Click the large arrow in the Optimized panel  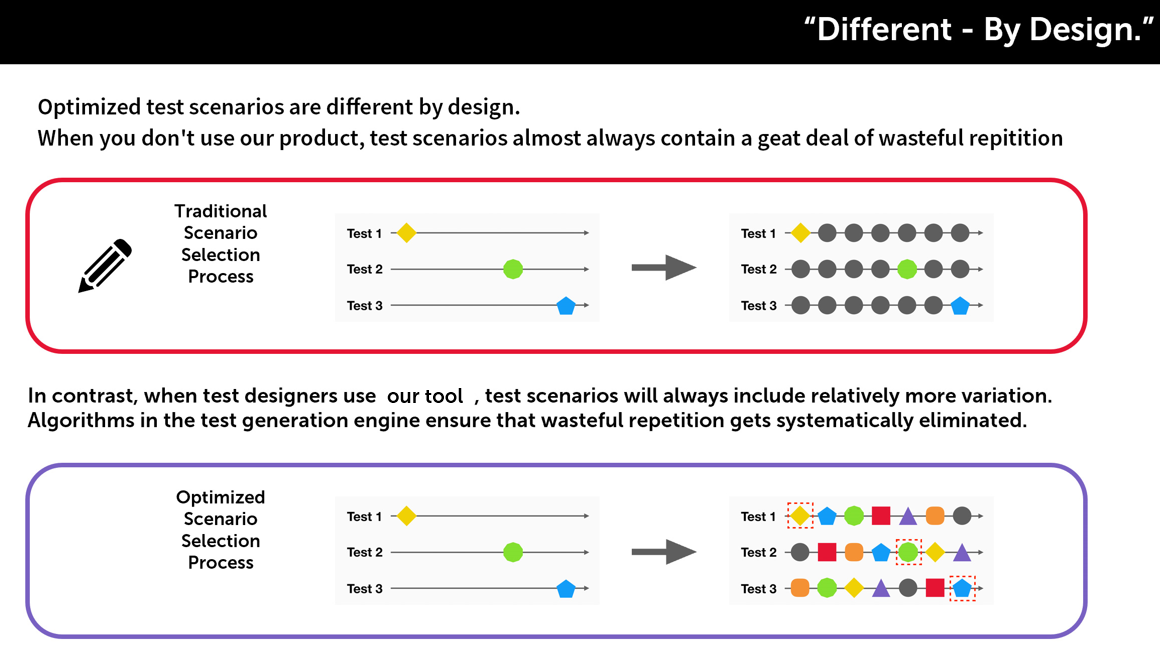pyautogui.click(x=664, y=552)
